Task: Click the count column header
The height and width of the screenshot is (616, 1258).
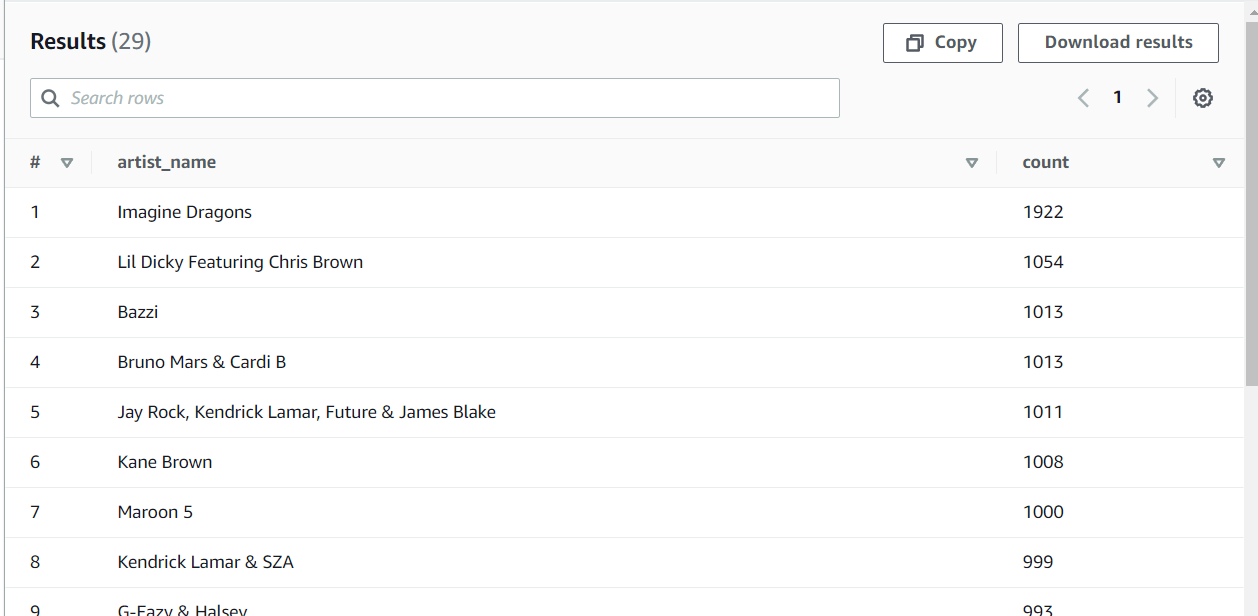Action: (x=1046, y=162)
